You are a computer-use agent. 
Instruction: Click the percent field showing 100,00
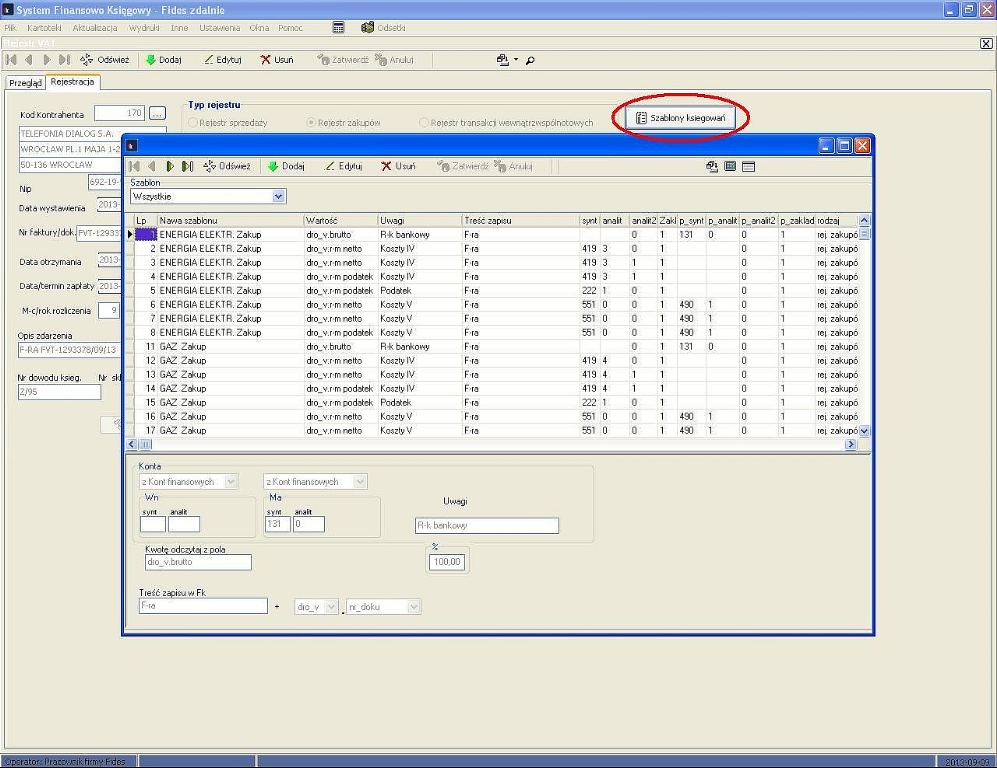pos(447,562)
